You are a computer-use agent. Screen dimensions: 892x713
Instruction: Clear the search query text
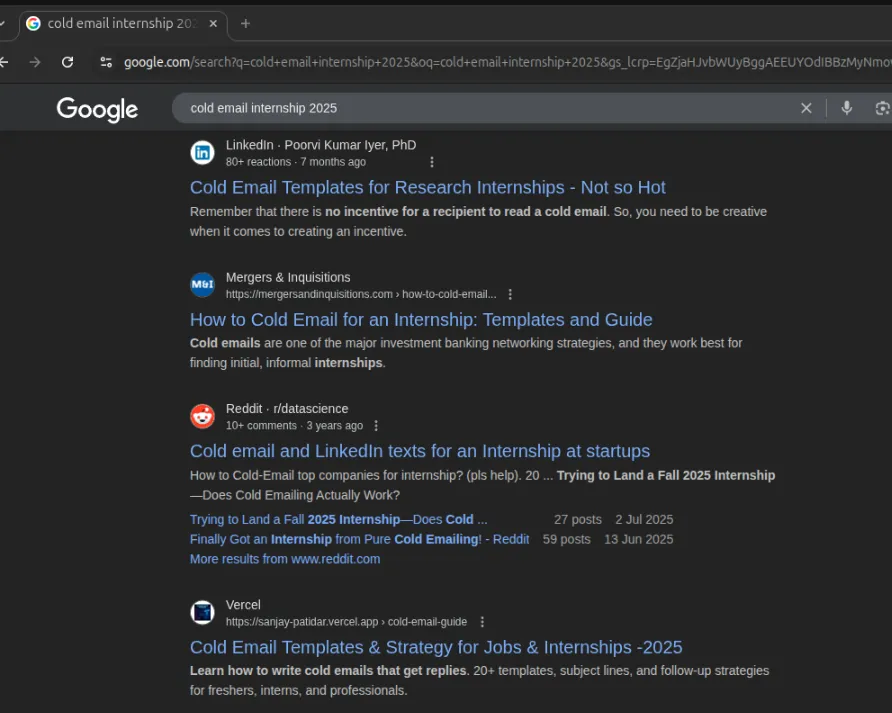click(806, 108)
